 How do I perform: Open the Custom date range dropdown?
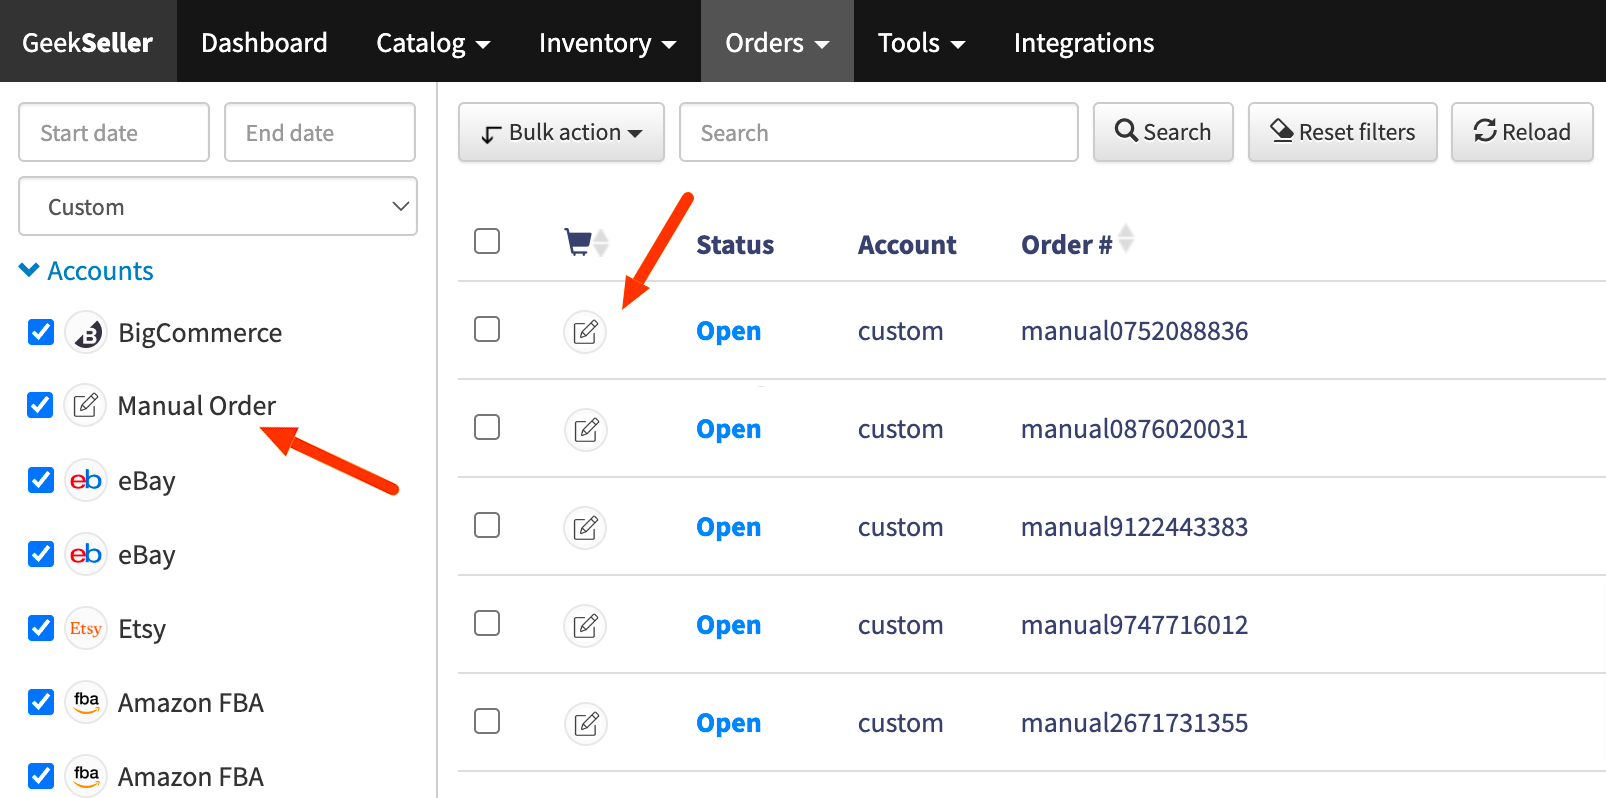[218, 207]
